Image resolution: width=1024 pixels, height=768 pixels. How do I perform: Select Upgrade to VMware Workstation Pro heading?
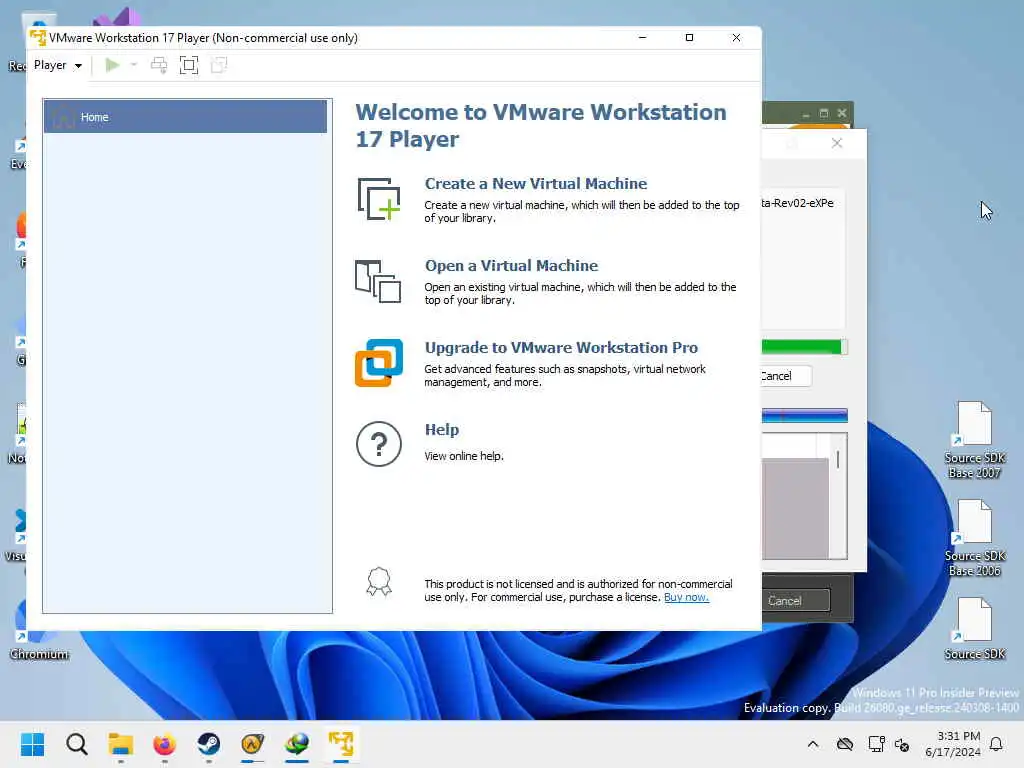pyautogui.click(x=561, y=347)
